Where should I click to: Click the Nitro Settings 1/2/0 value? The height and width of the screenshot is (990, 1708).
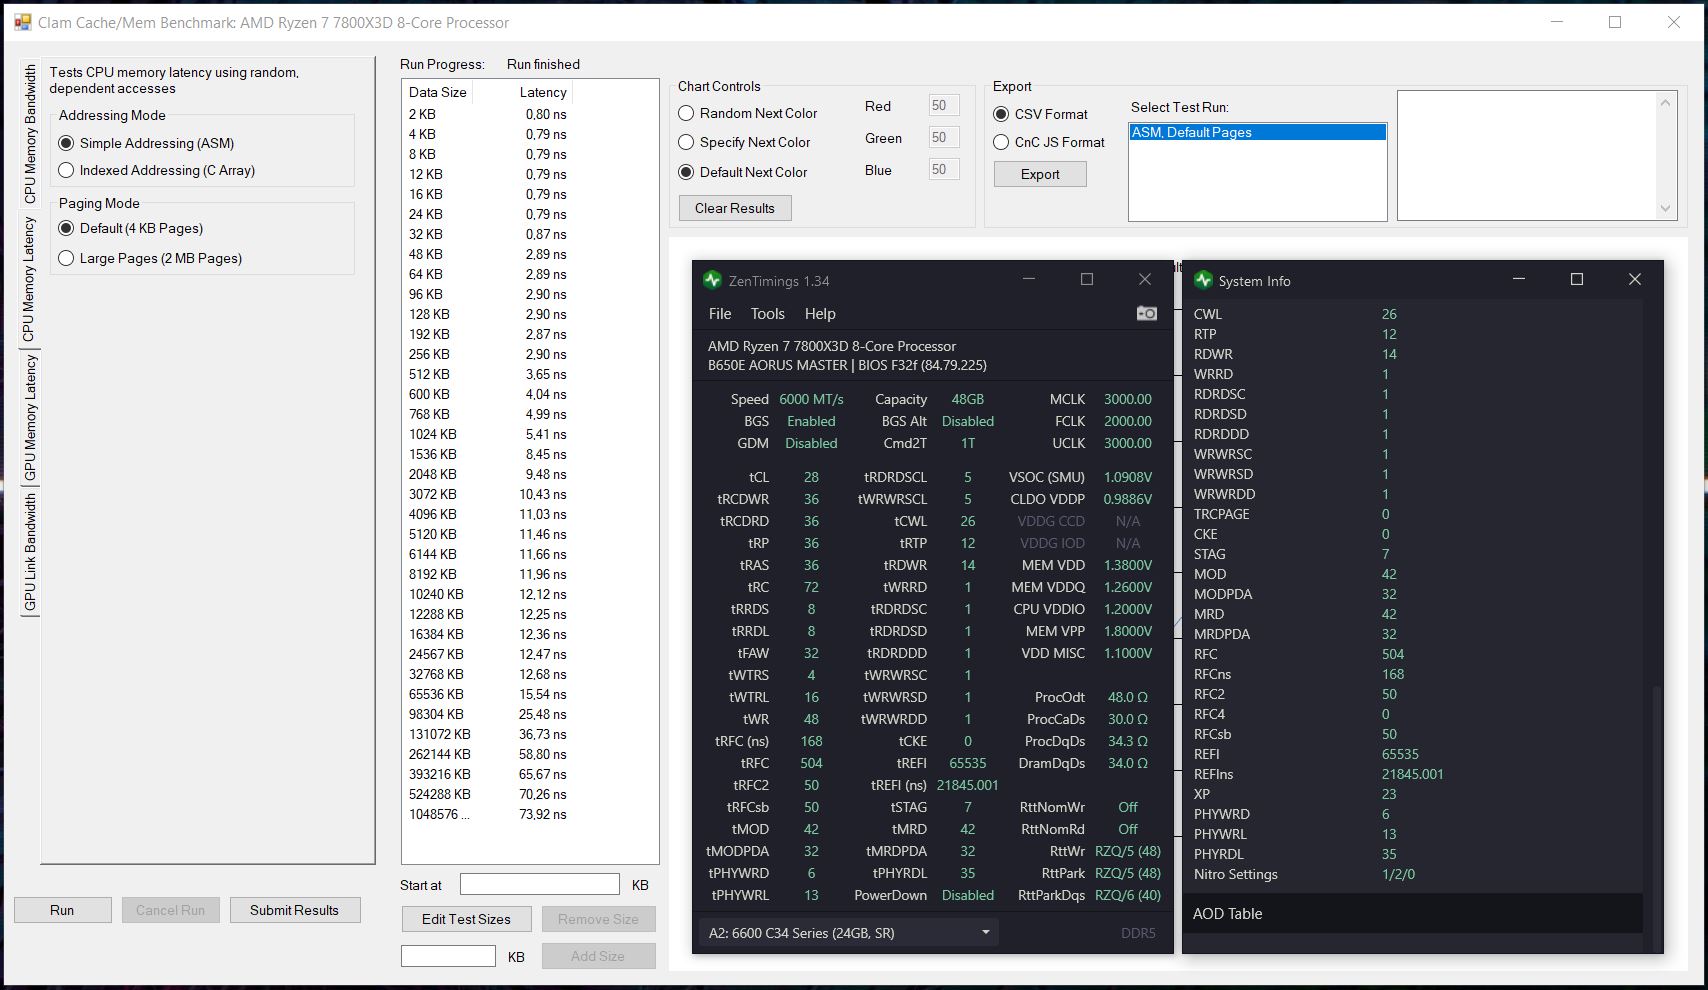[x=1397, y=874]
